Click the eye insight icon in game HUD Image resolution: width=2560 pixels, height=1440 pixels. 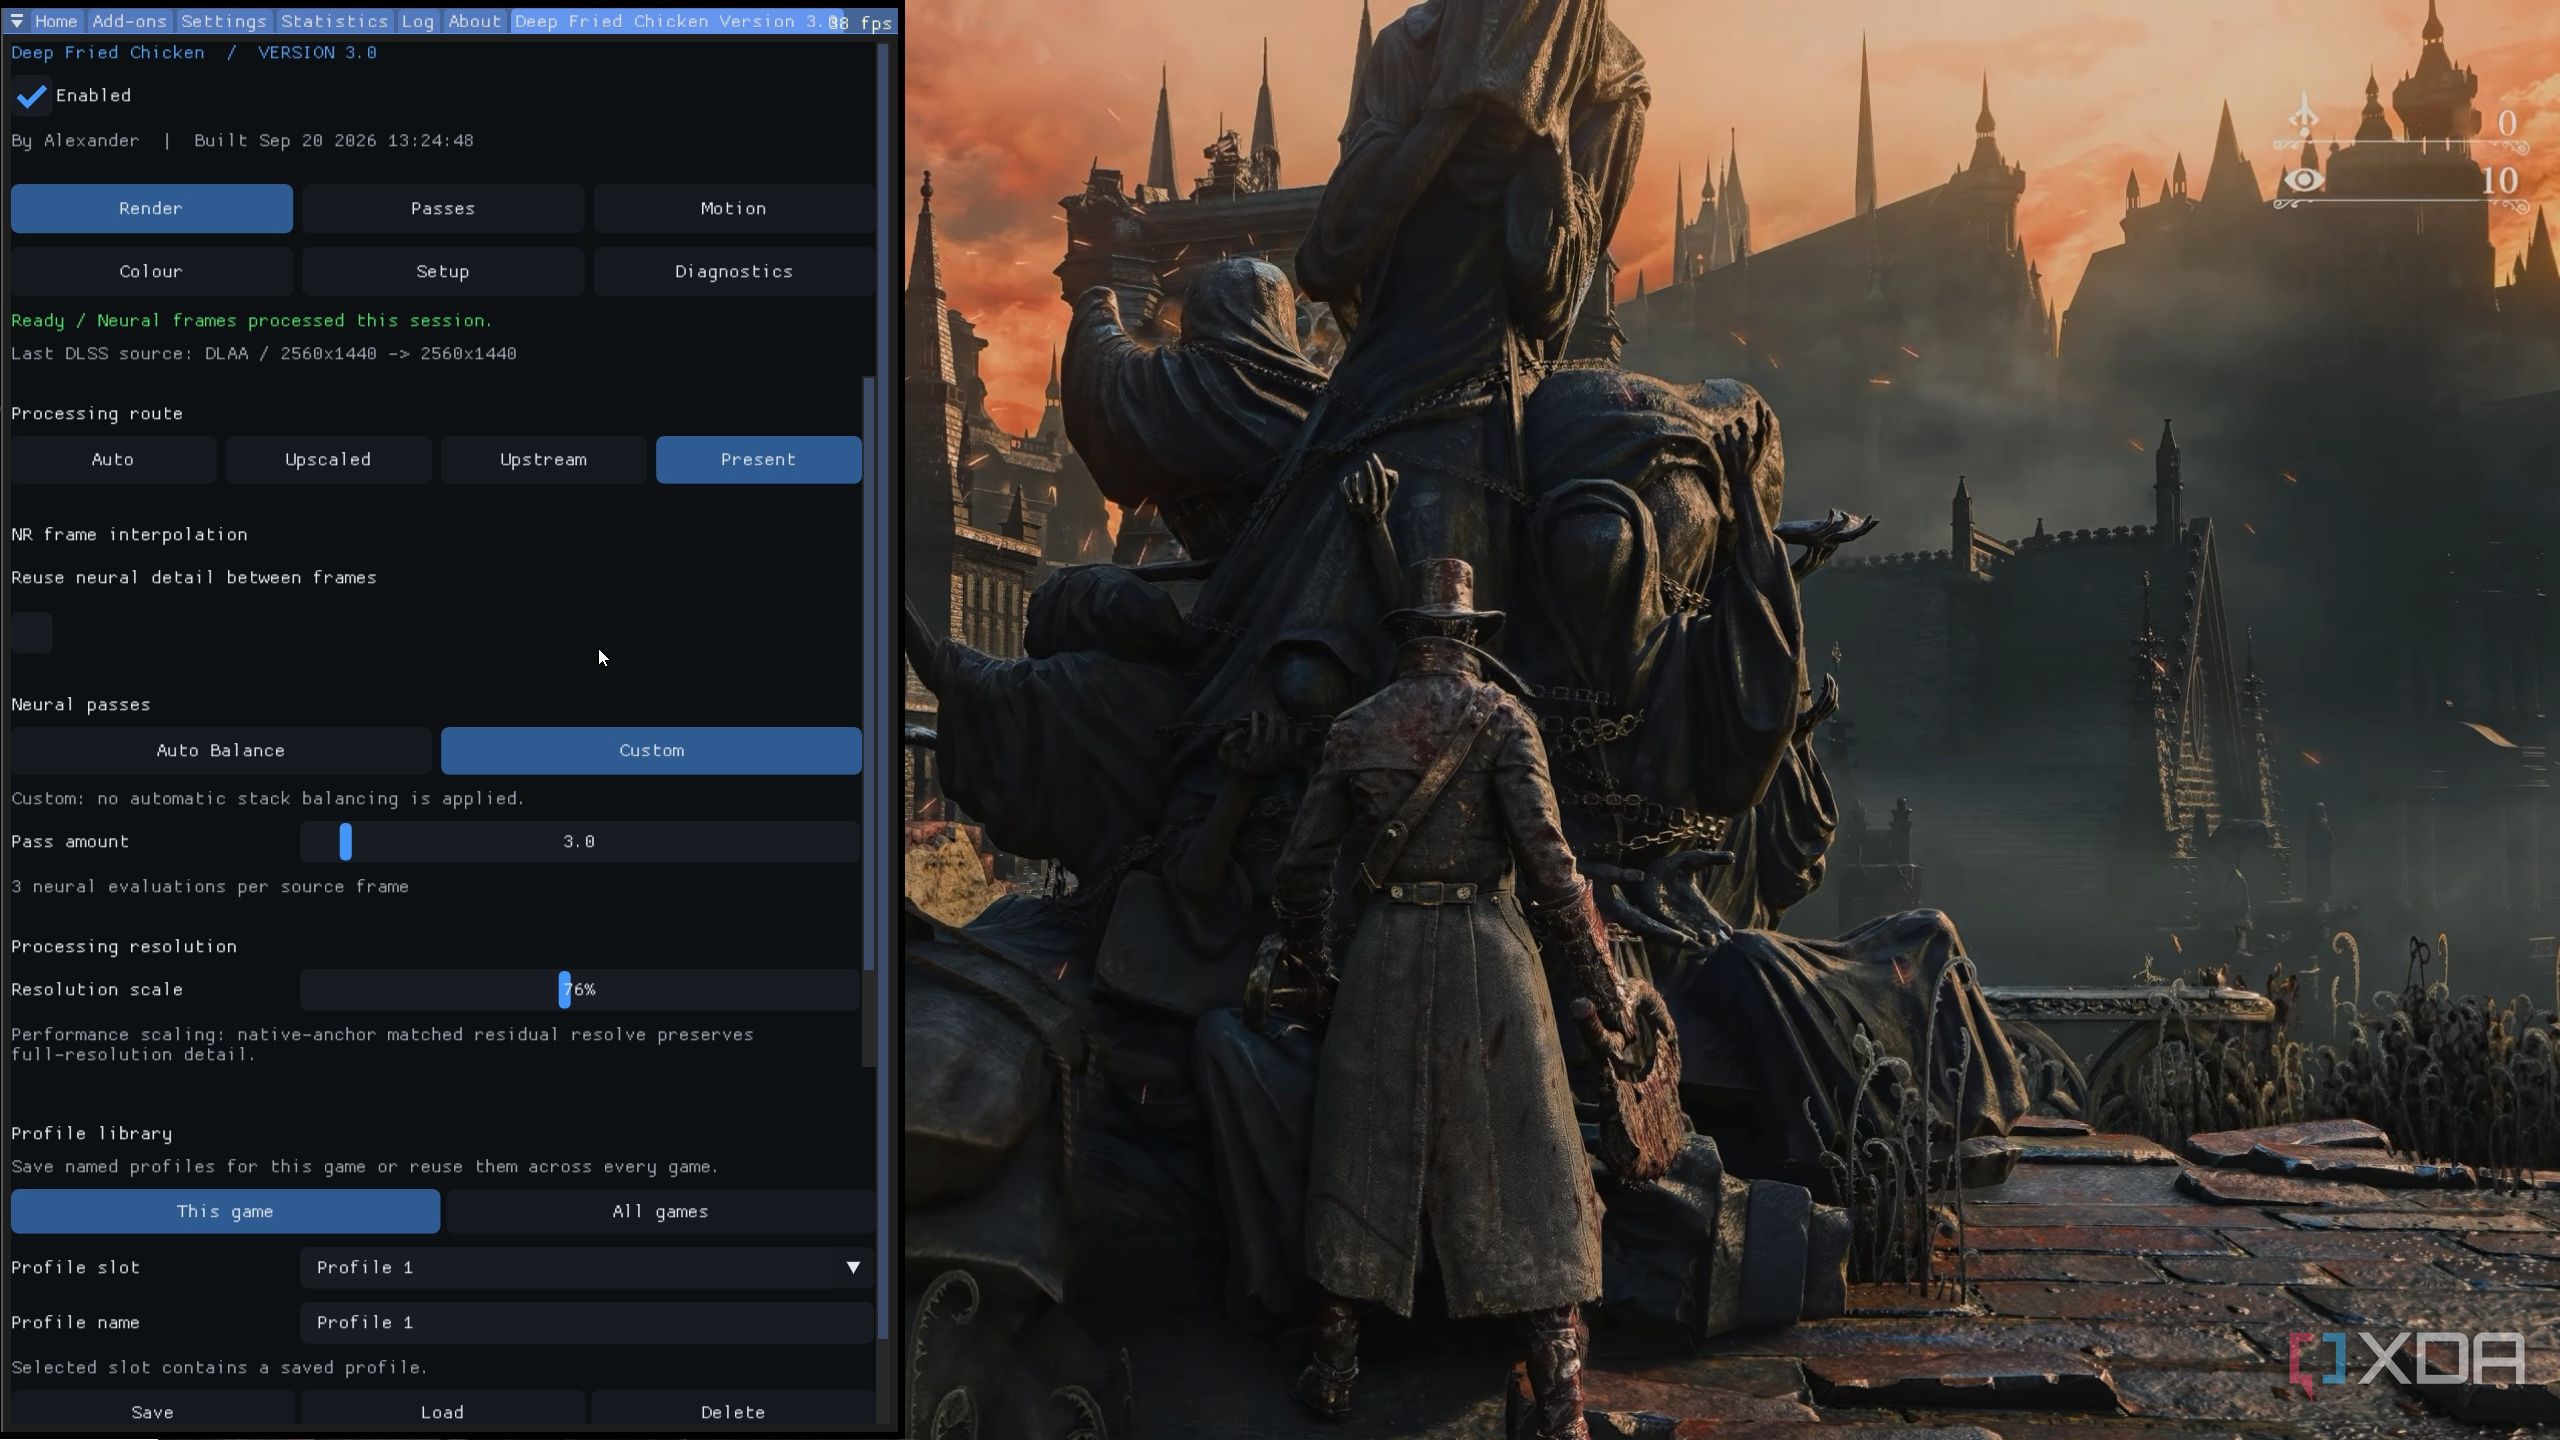point(2304,180)
